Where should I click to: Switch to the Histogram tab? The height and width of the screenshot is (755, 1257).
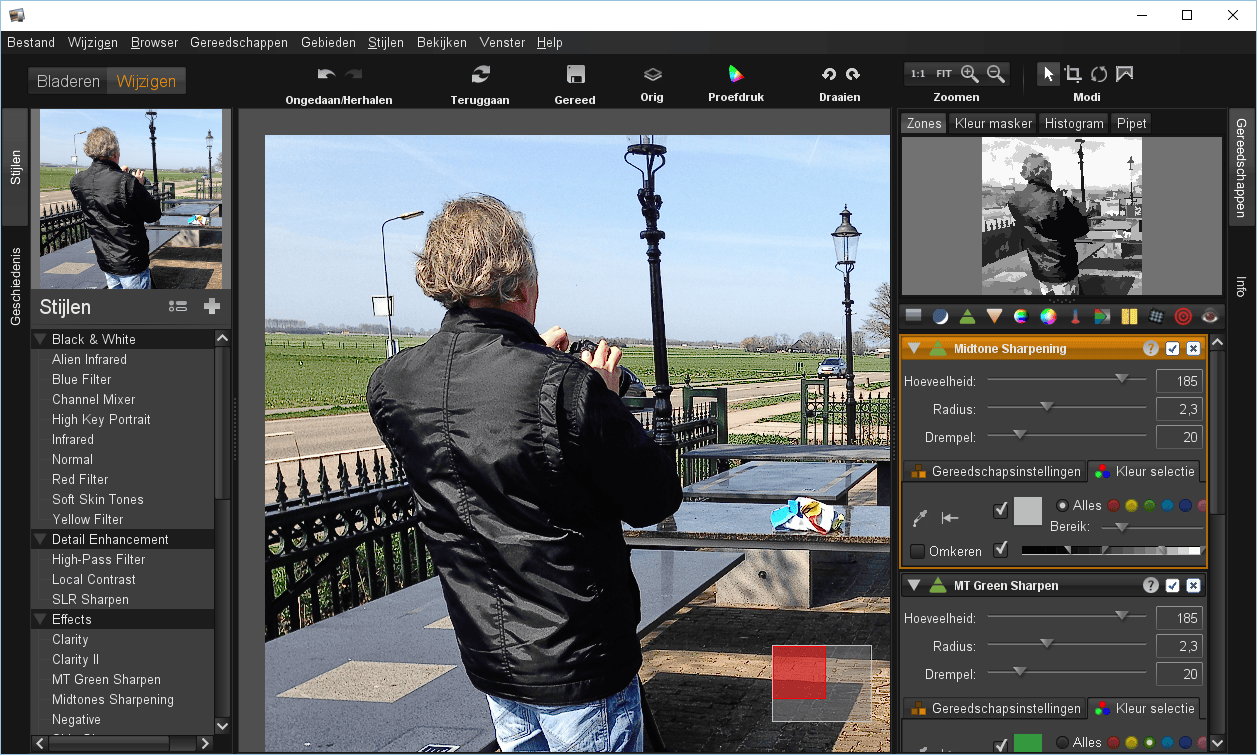[1074, 123]
